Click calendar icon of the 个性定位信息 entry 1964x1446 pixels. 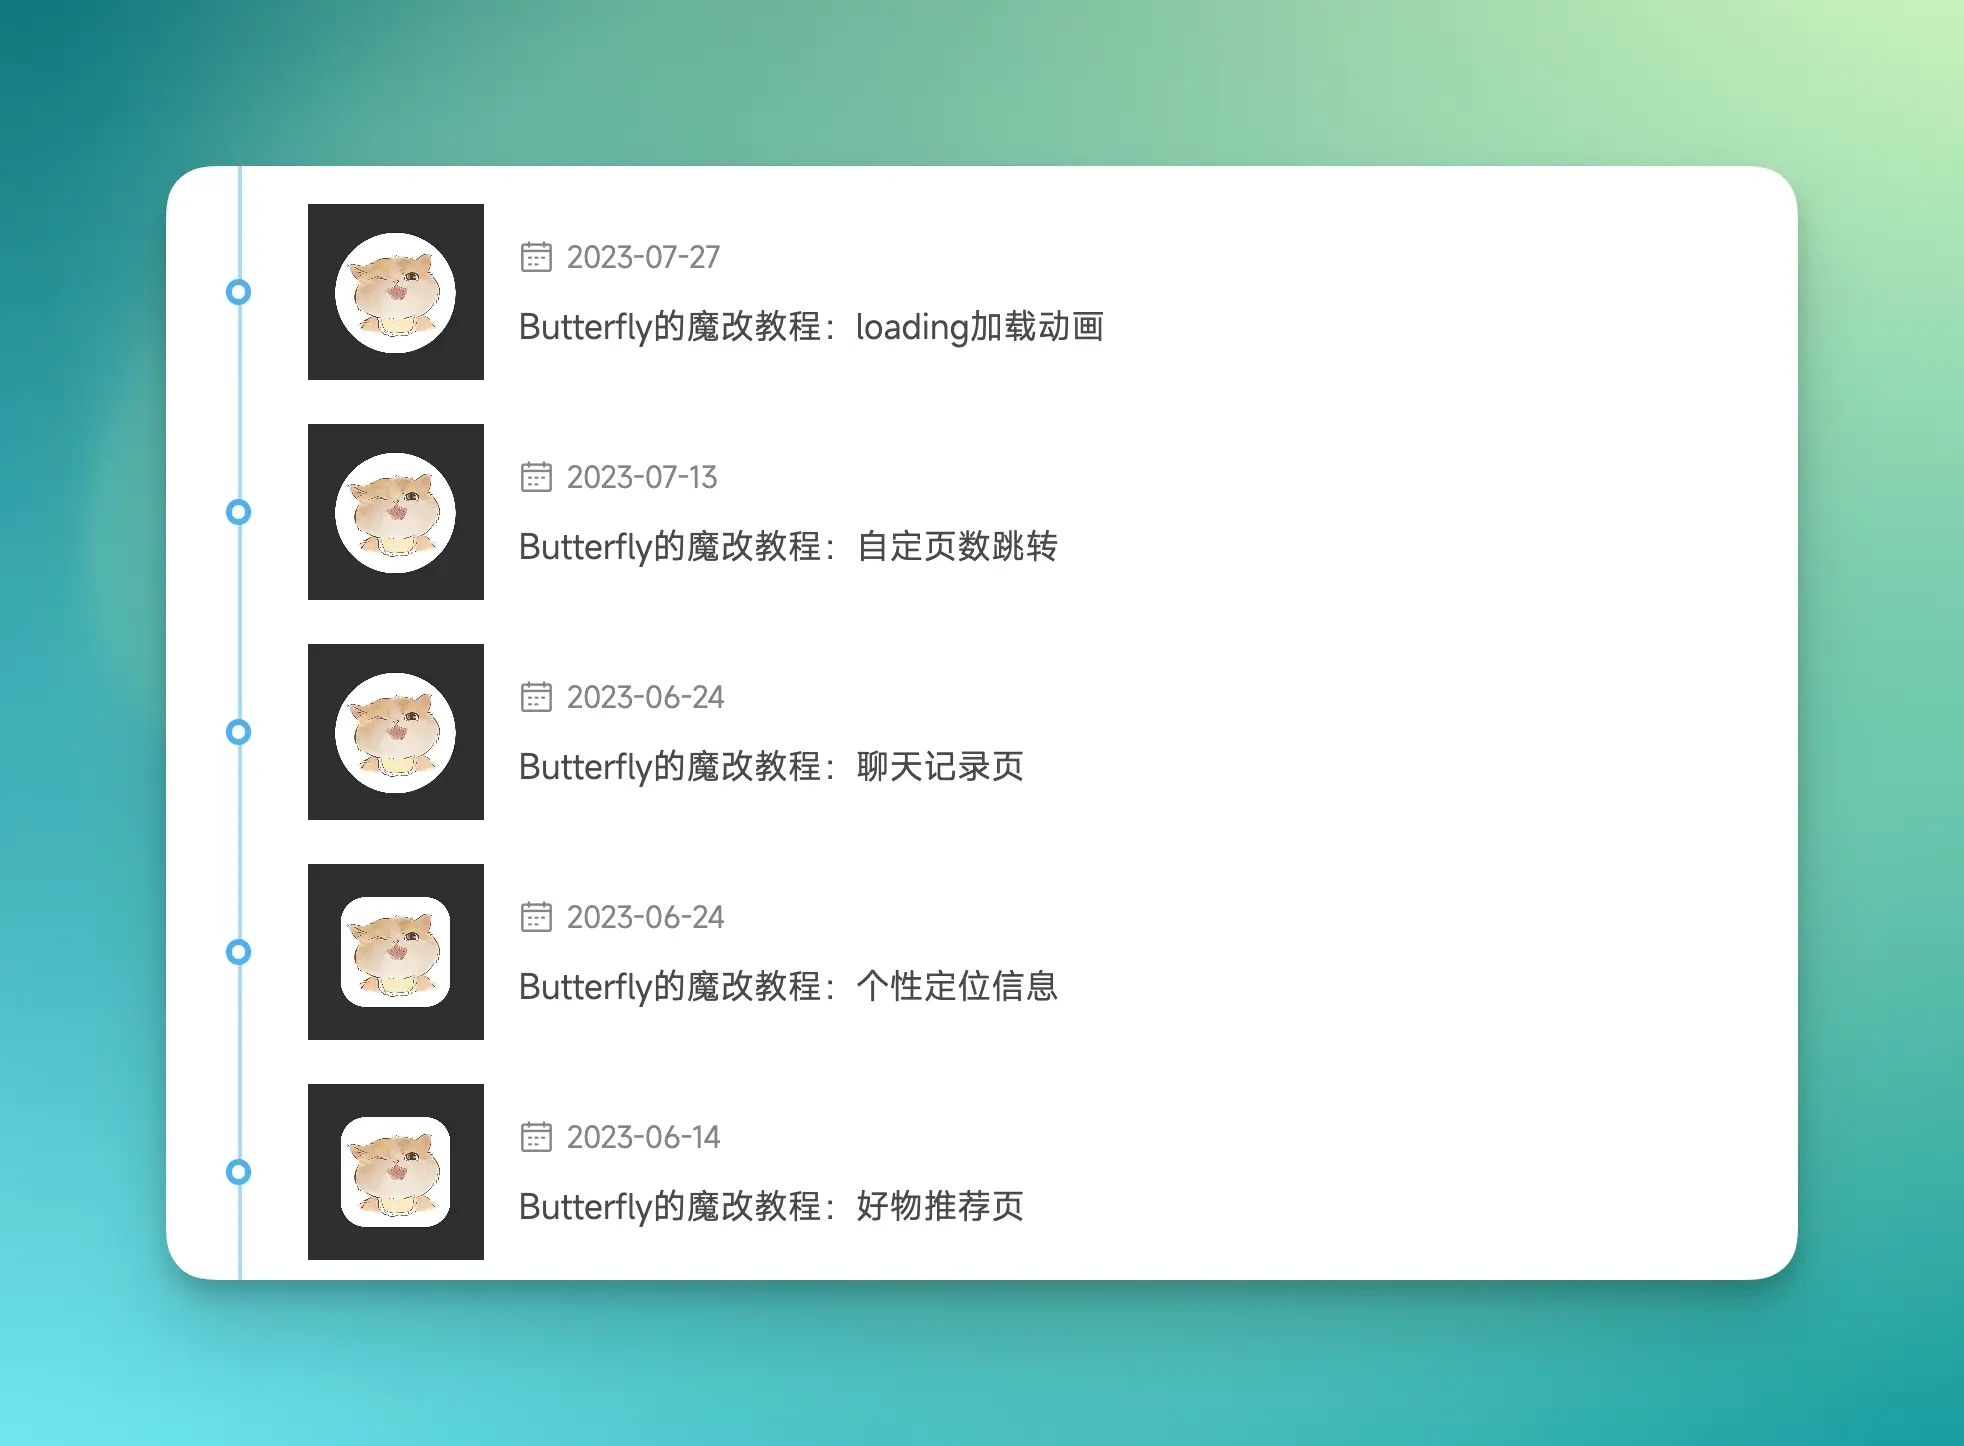536,917
